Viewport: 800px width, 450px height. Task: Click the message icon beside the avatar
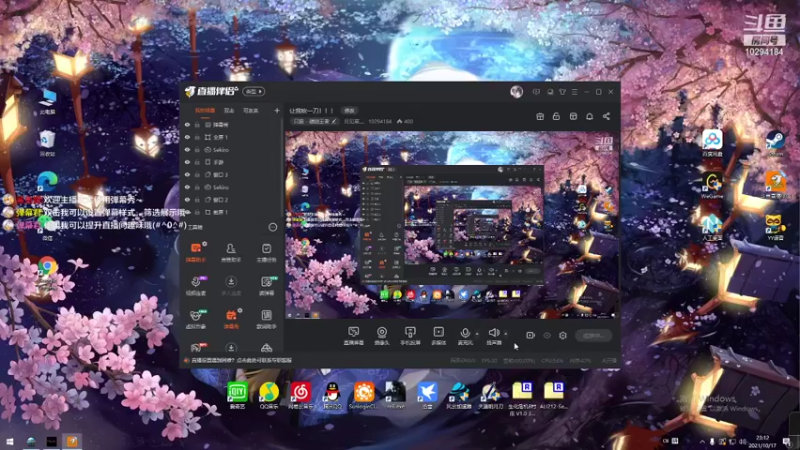(x=536, y=92)
